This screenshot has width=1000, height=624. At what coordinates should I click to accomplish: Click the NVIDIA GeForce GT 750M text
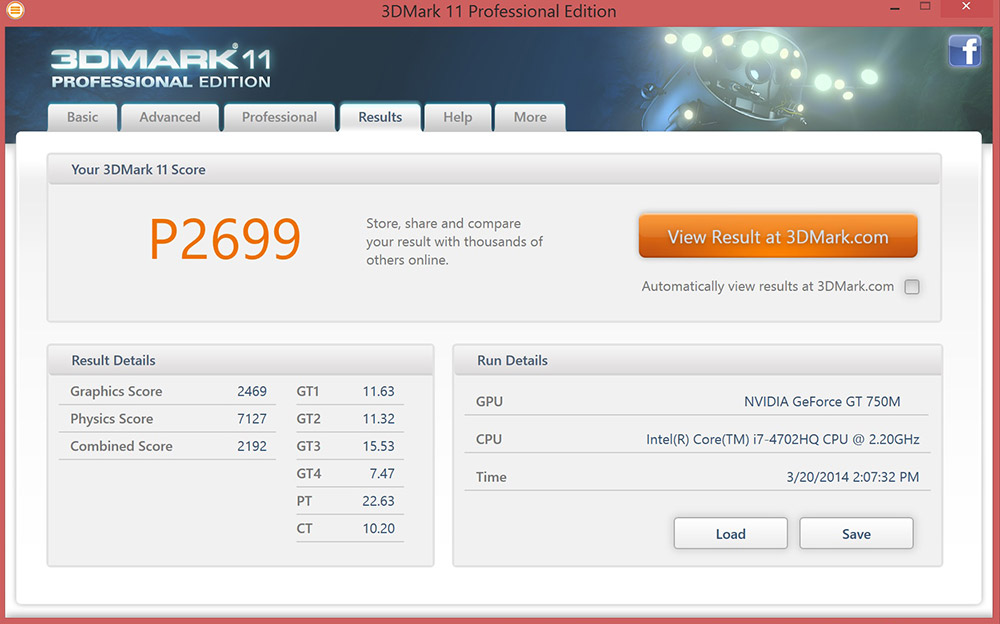pyautogui.click(x=822, y=401)
